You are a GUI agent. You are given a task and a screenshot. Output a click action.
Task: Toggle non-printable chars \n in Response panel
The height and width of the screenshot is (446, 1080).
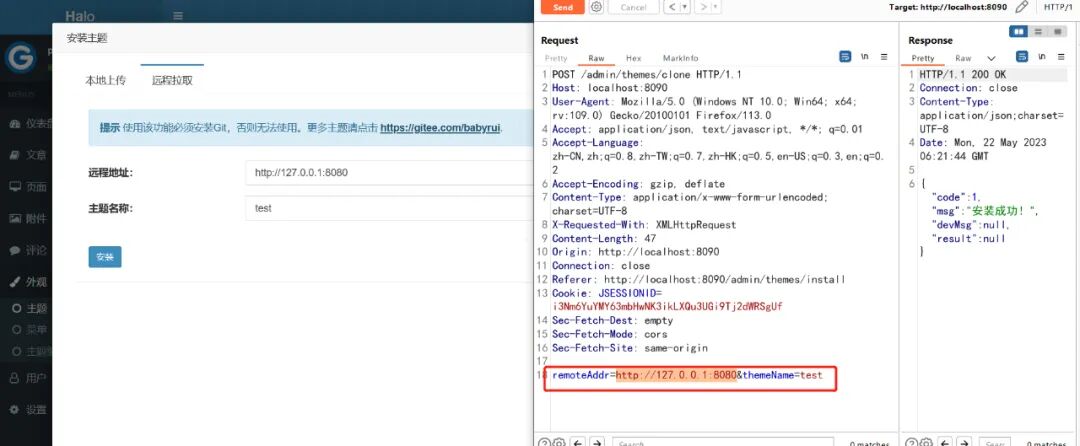(x=1041, y=56)
